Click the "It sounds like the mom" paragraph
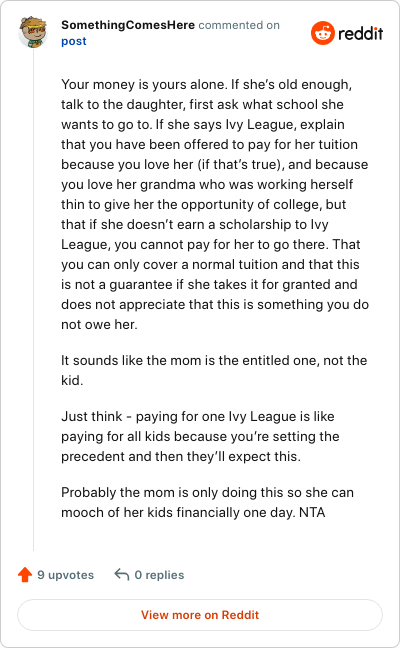This screenshot has width=400, height=648. coord(214,370)
